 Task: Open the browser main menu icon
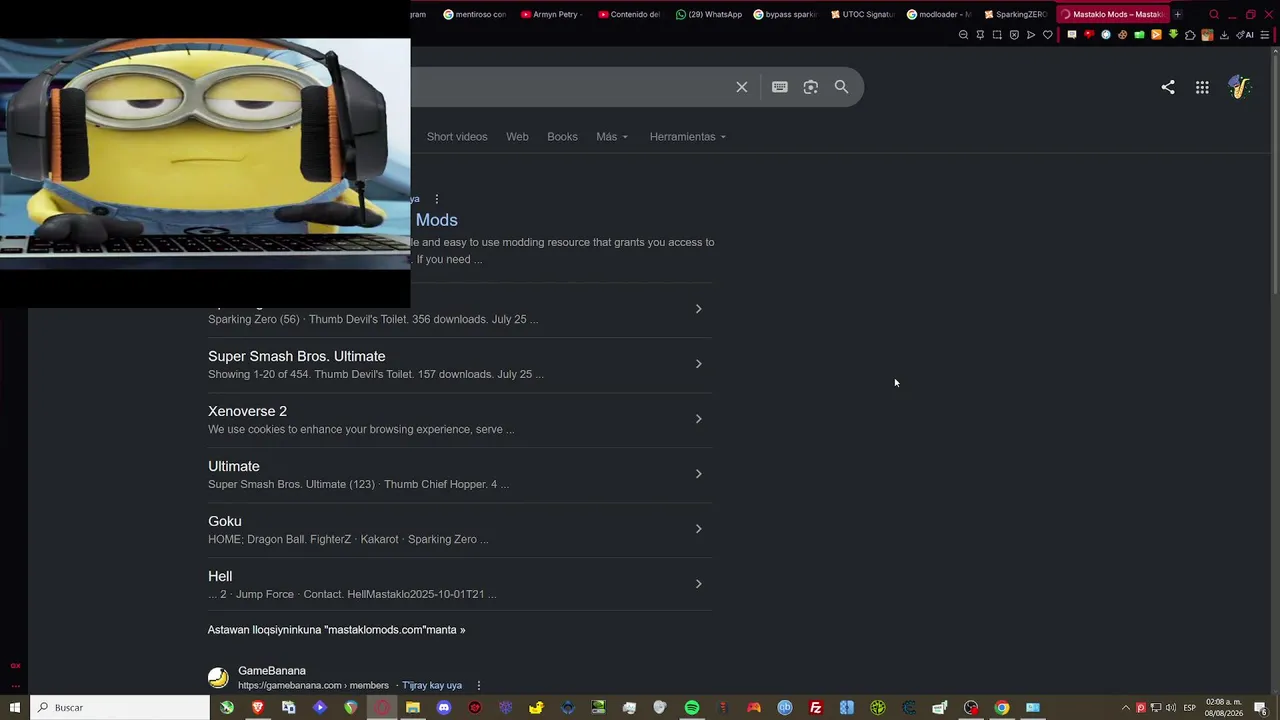pyautogui.click(x=1265, y=35)
